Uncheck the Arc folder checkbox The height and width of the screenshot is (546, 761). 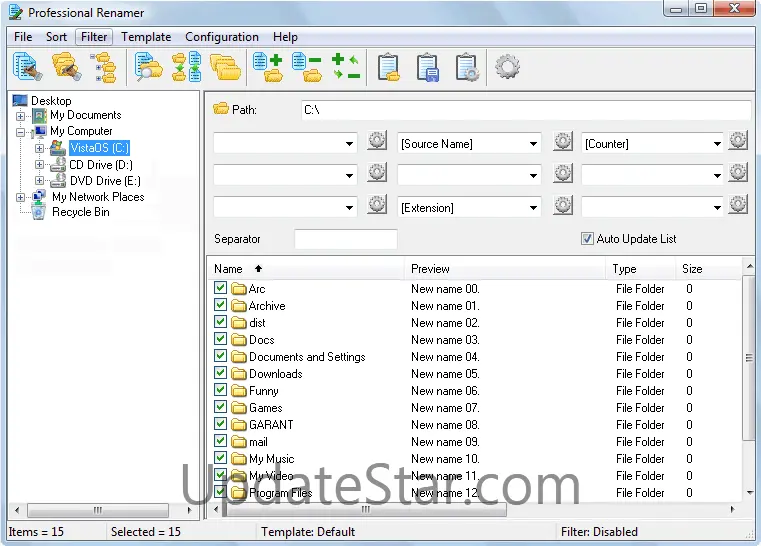click(x=220, y=288)
